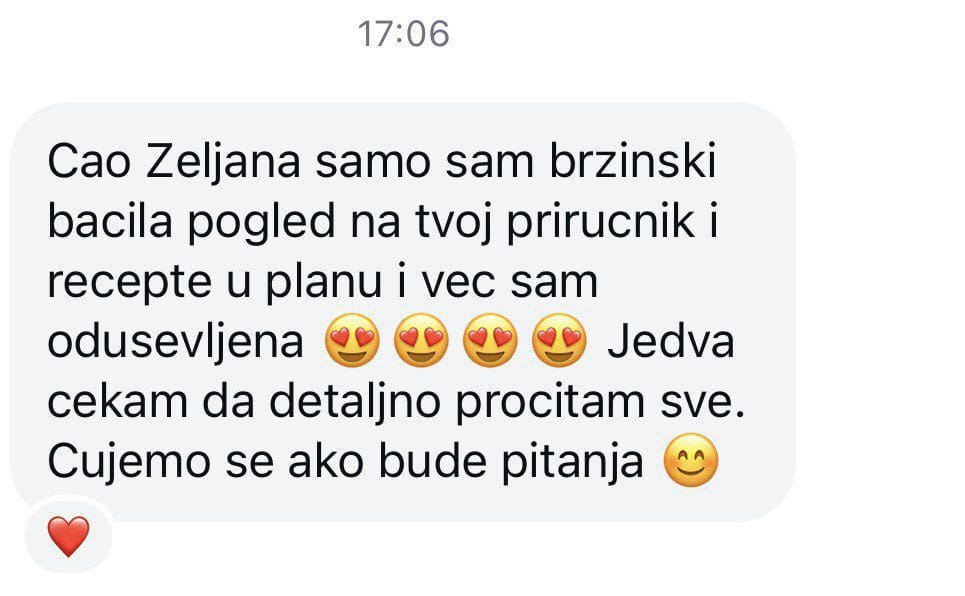Select the word 'Zeljana' in the message
The width and height of the screenshot is (965, 596).
[223, 164]
